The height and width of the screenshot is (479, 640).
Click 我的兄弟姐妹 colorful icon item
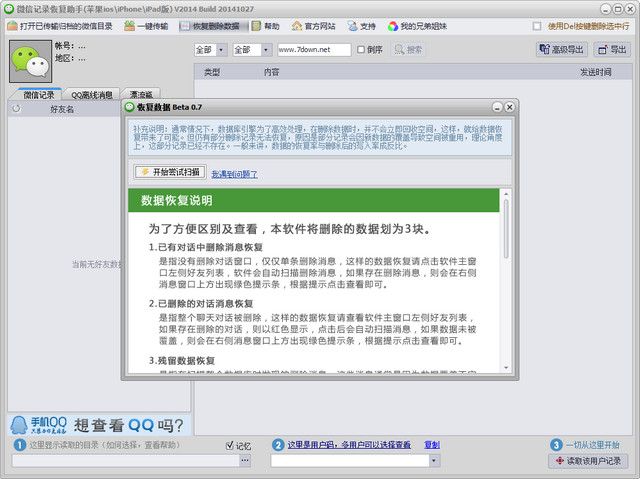(417, 26)
